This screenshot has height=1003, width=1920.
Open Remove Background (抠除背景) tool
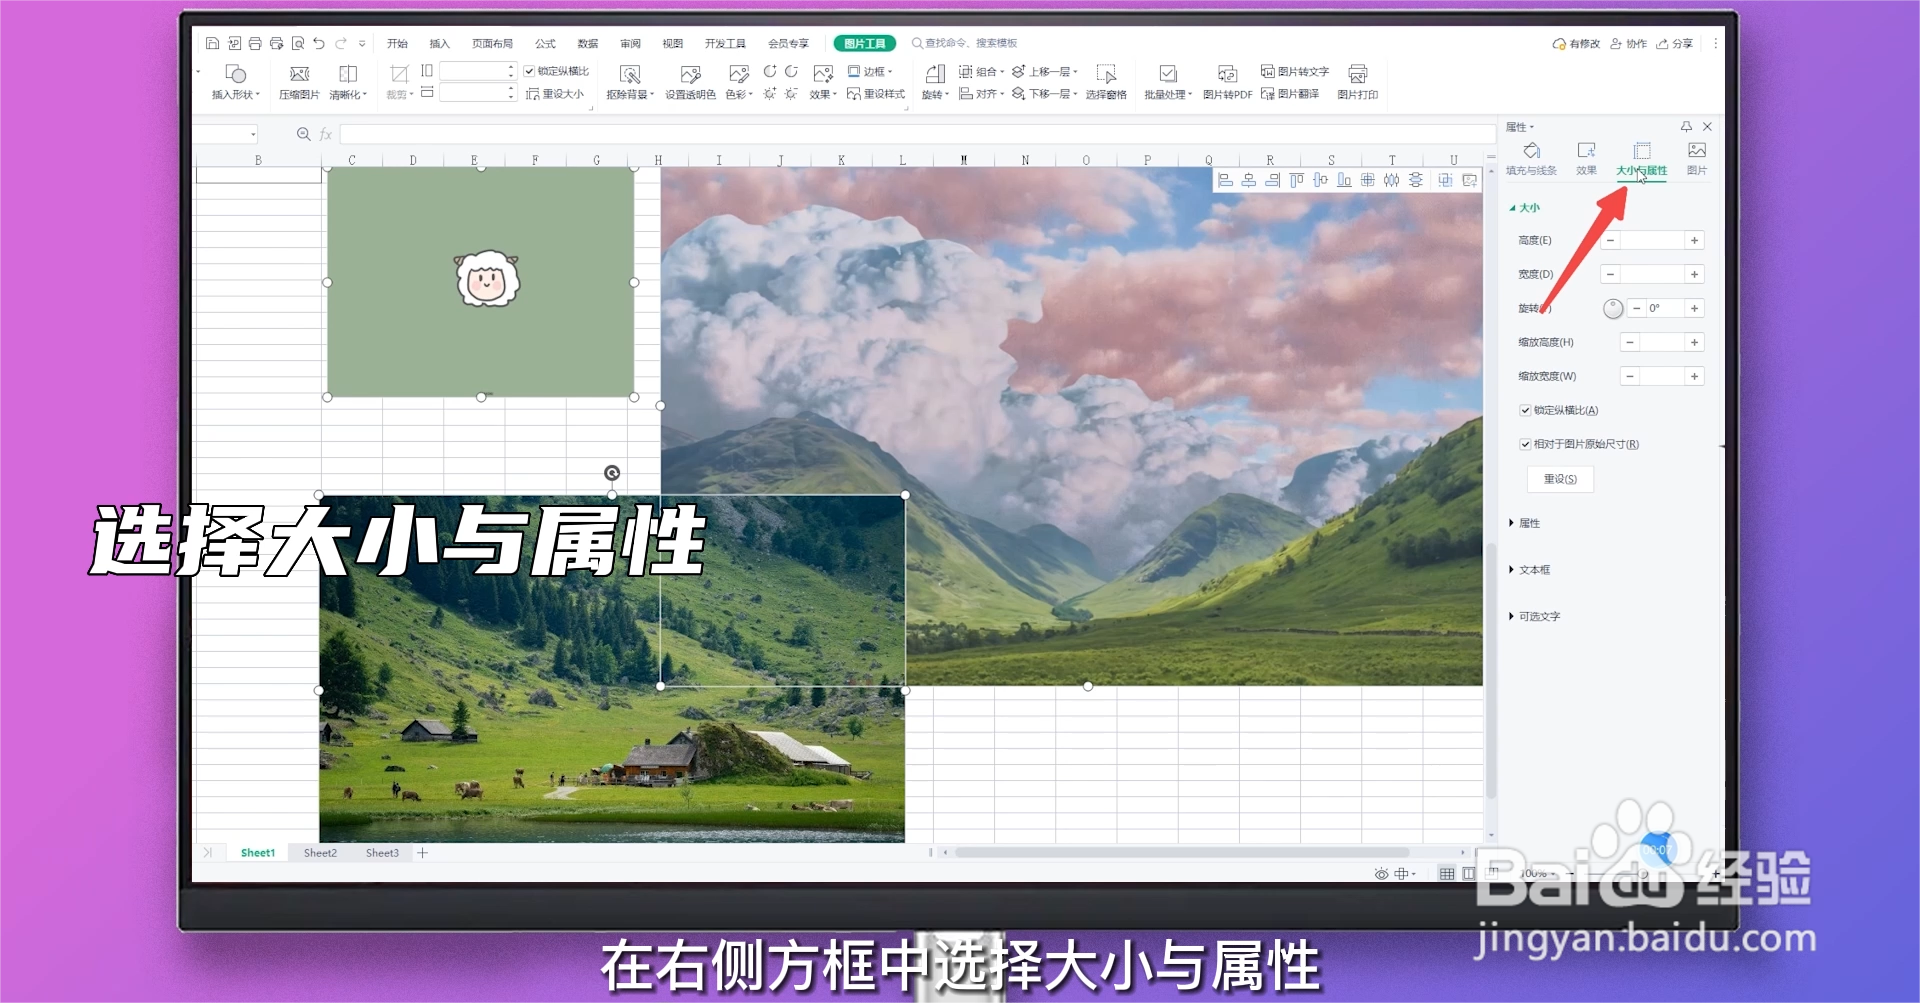point(630,82)
